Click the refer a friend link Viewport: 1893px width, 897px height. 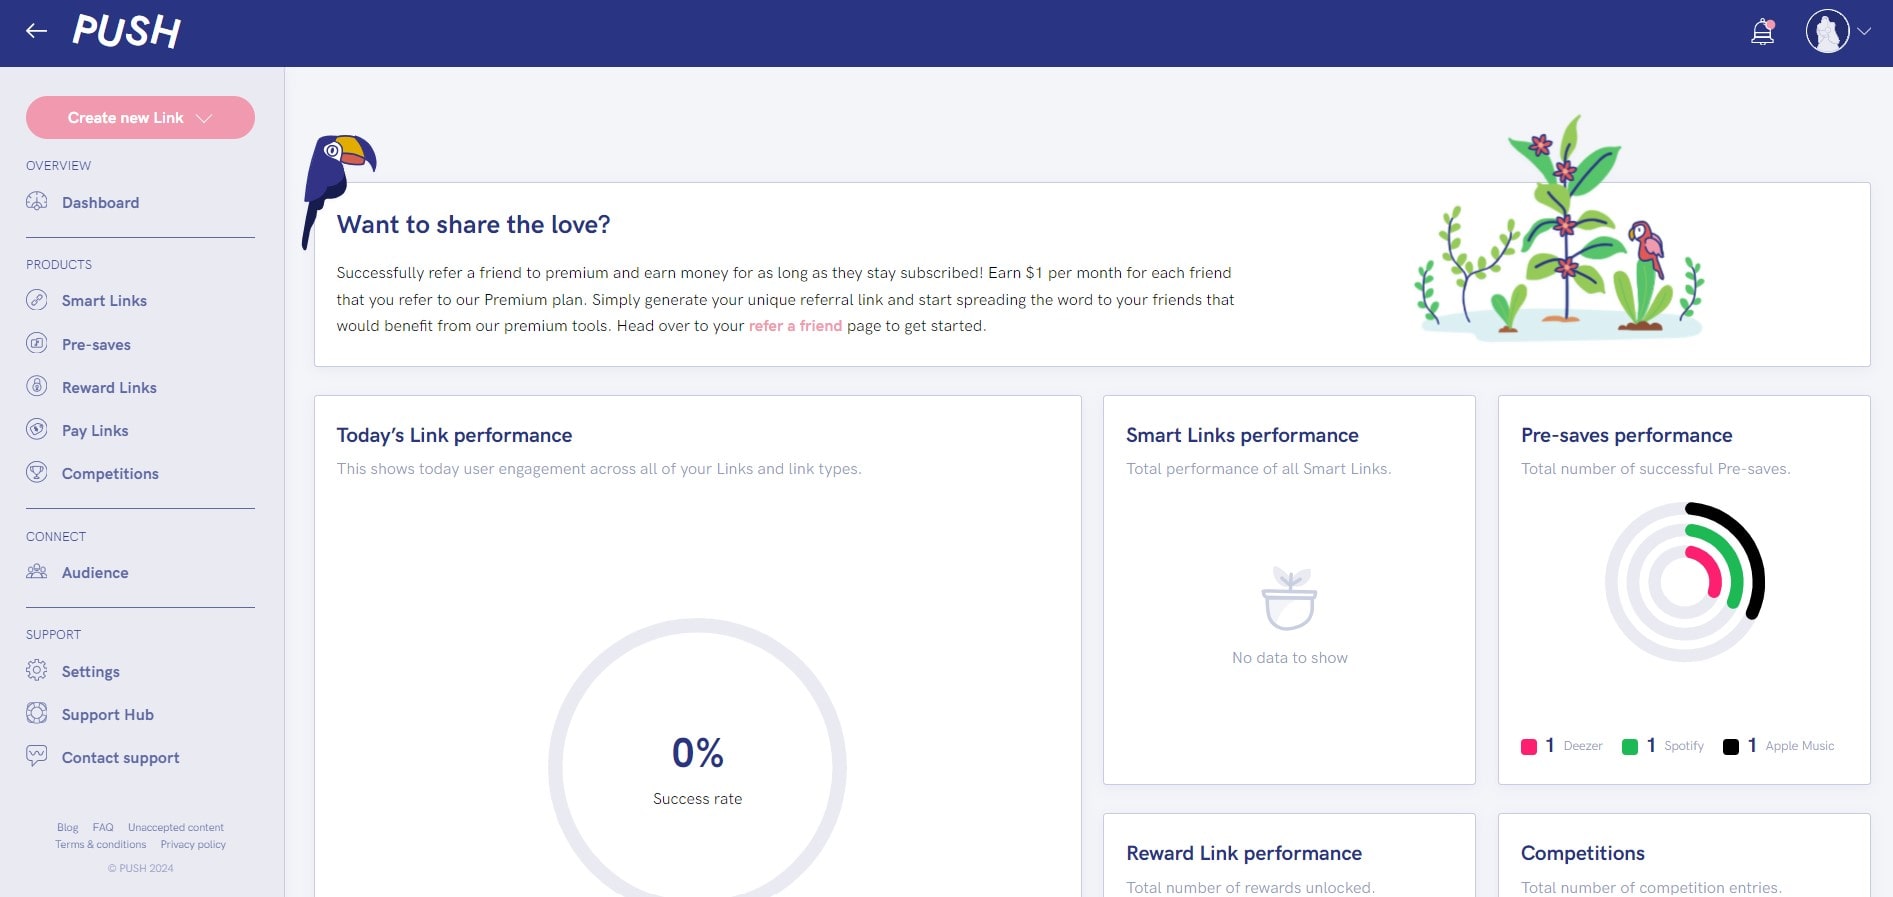(795, 326)
